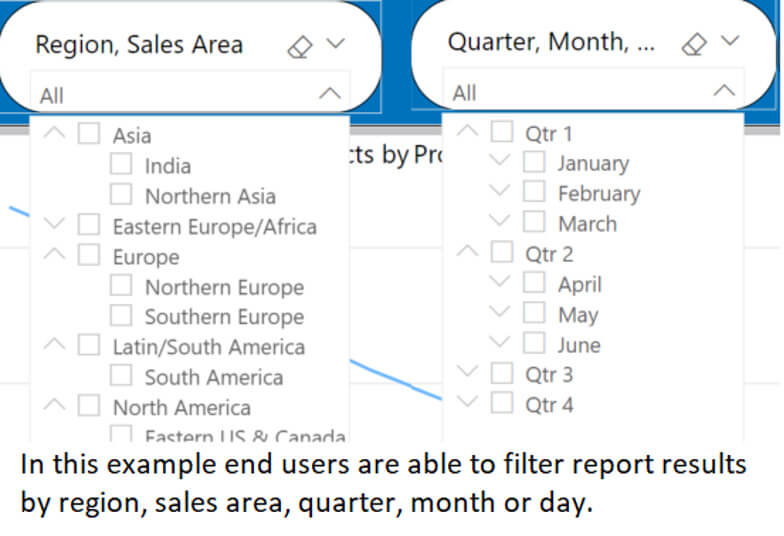Select the North America label
784x536 pixels.
(x=182, y=408)
